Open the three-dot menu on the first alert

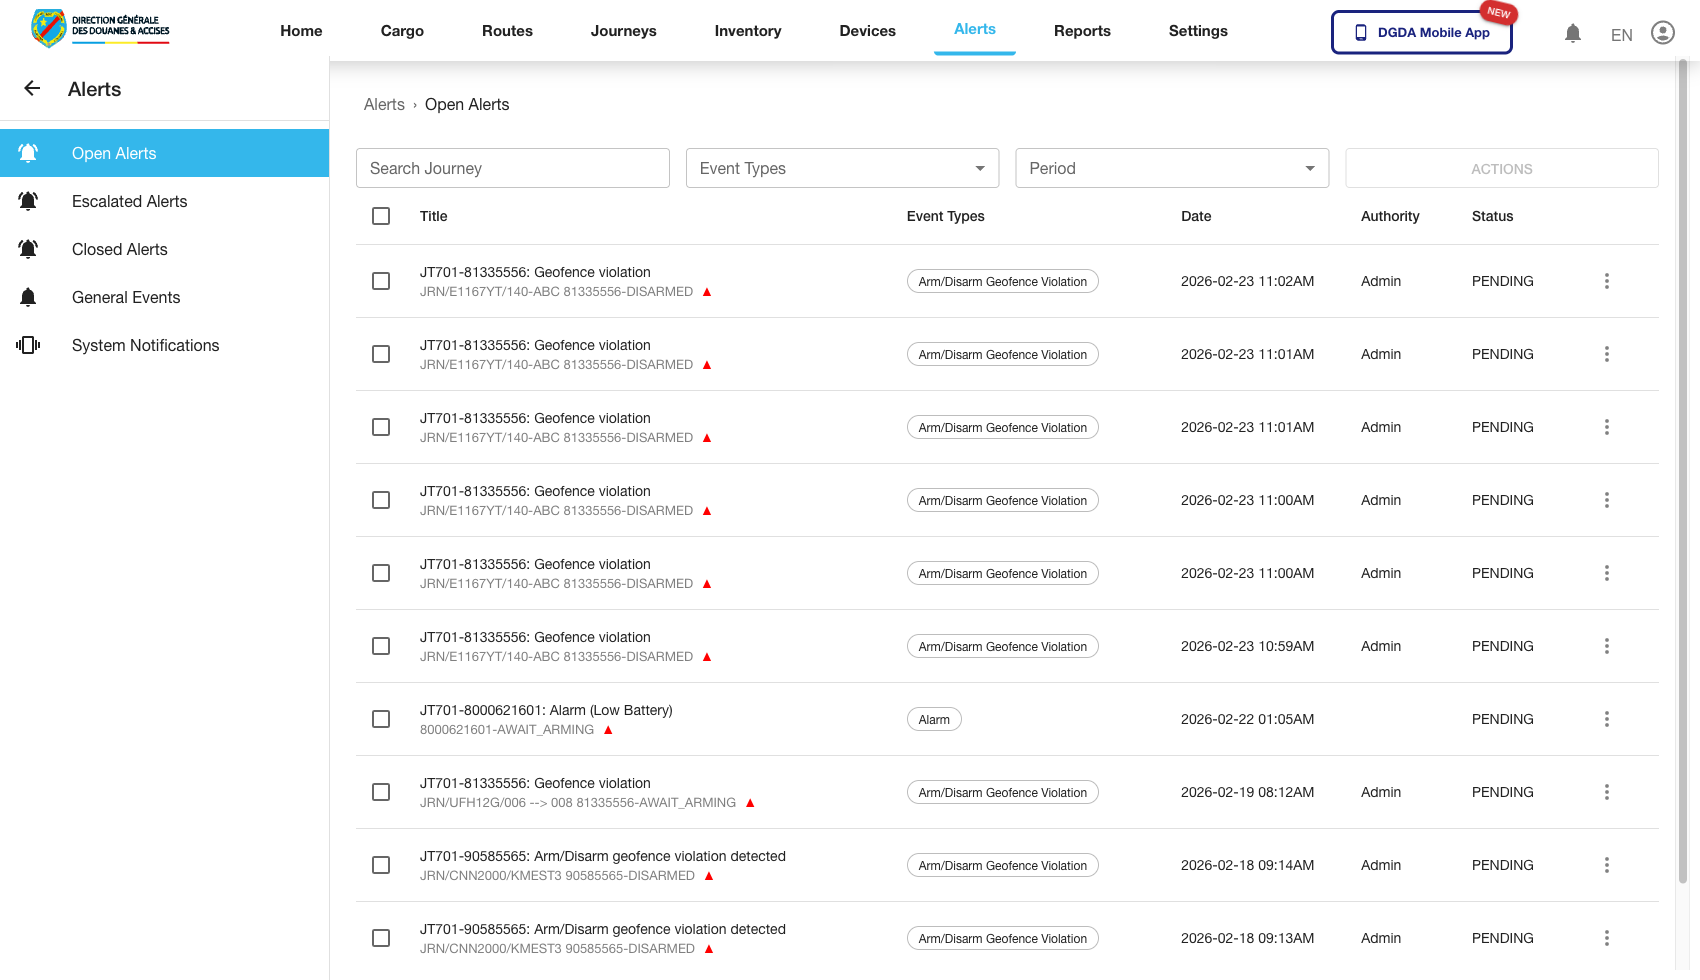point(1607,281)
